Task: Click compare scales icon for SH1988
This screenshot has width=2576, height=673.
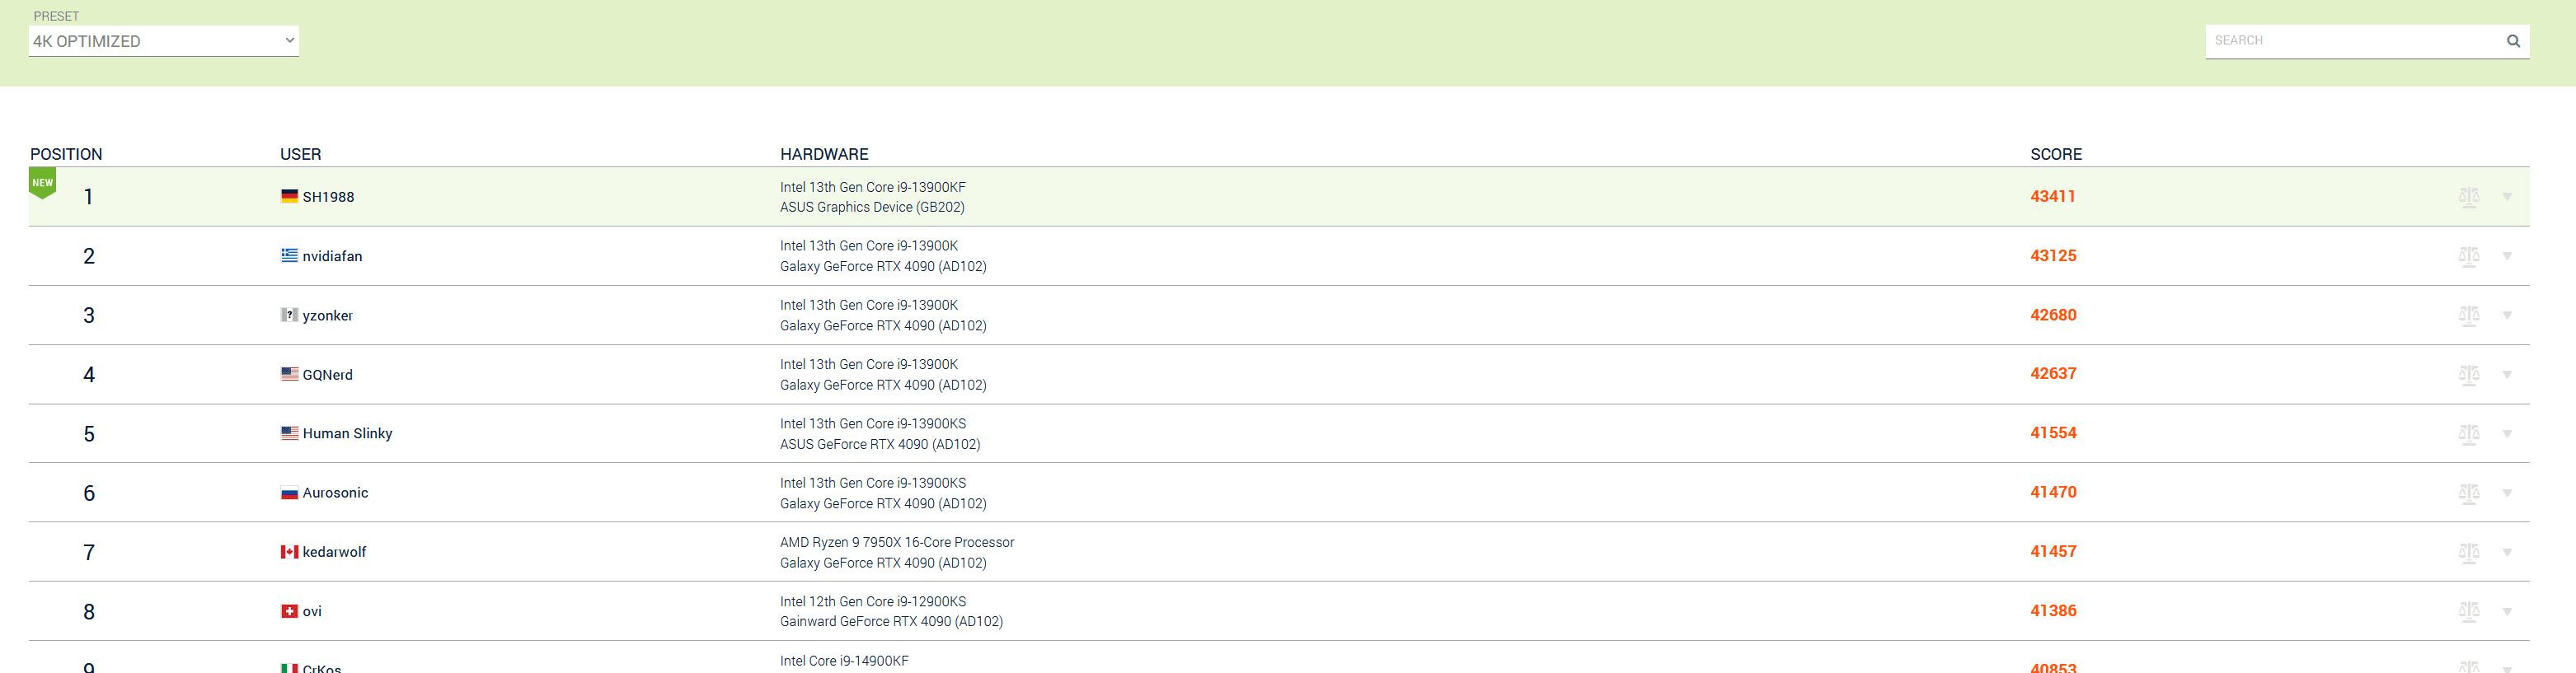Action: click(x=2468, y=197)
